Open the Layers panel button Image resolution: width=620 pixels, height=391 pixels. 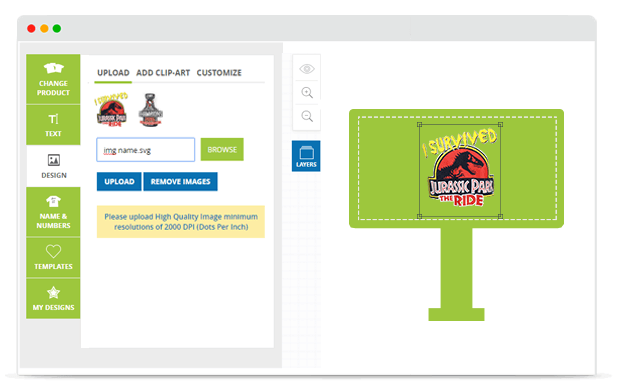[x=306, y=156]
